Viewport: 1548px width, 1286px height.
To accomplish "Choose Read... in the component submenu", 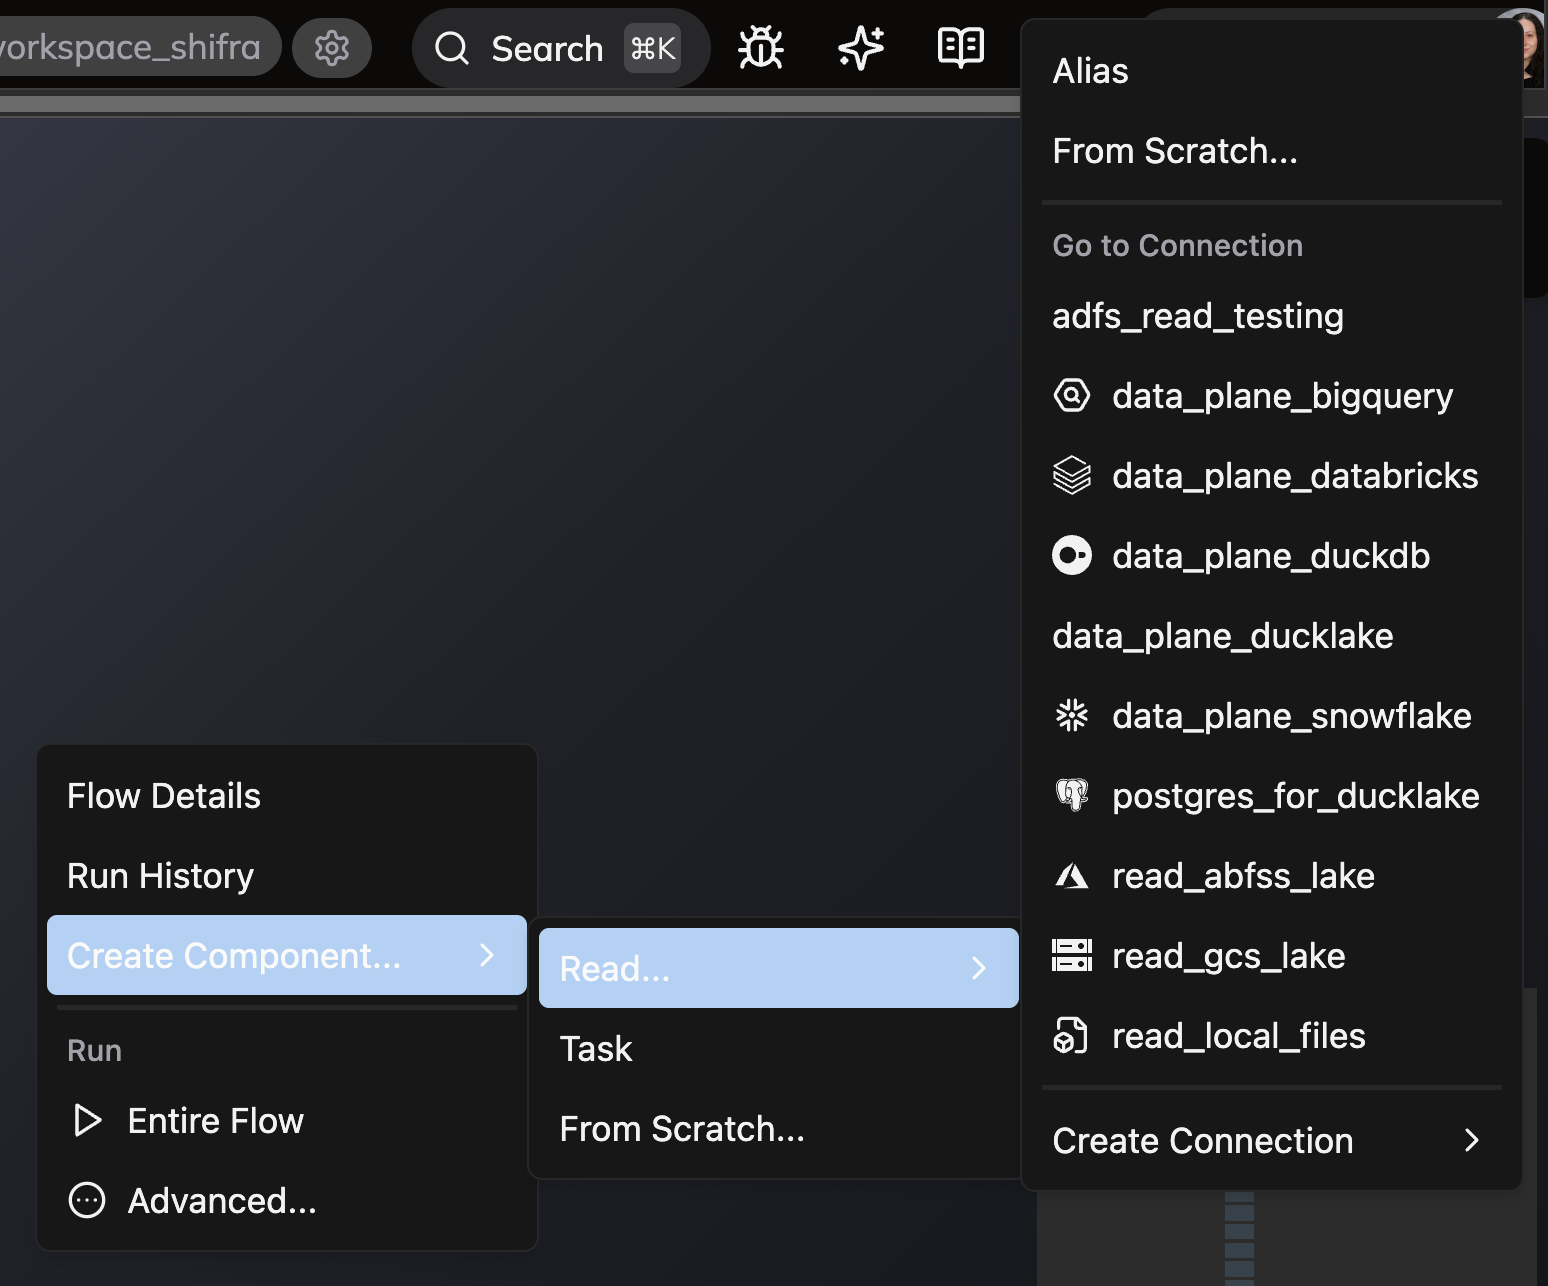I will coord(779,968).
